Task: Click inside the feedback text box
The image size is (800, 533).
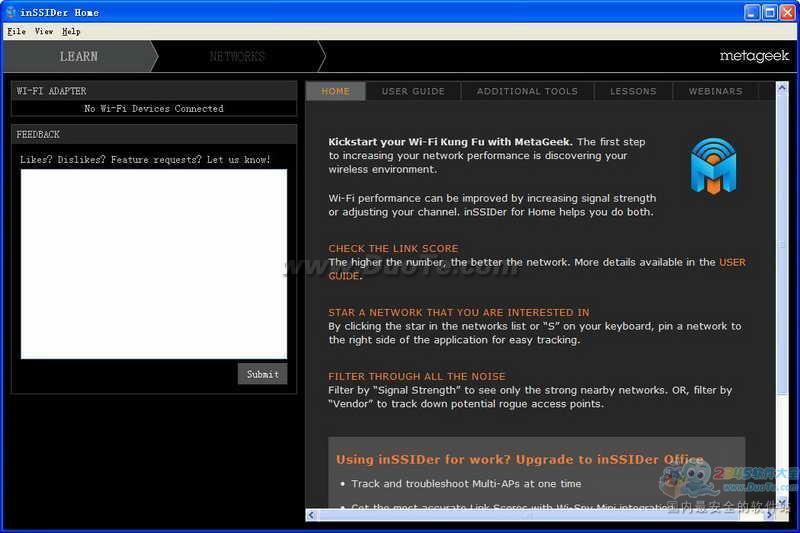Action: click(x=154, y=264)
